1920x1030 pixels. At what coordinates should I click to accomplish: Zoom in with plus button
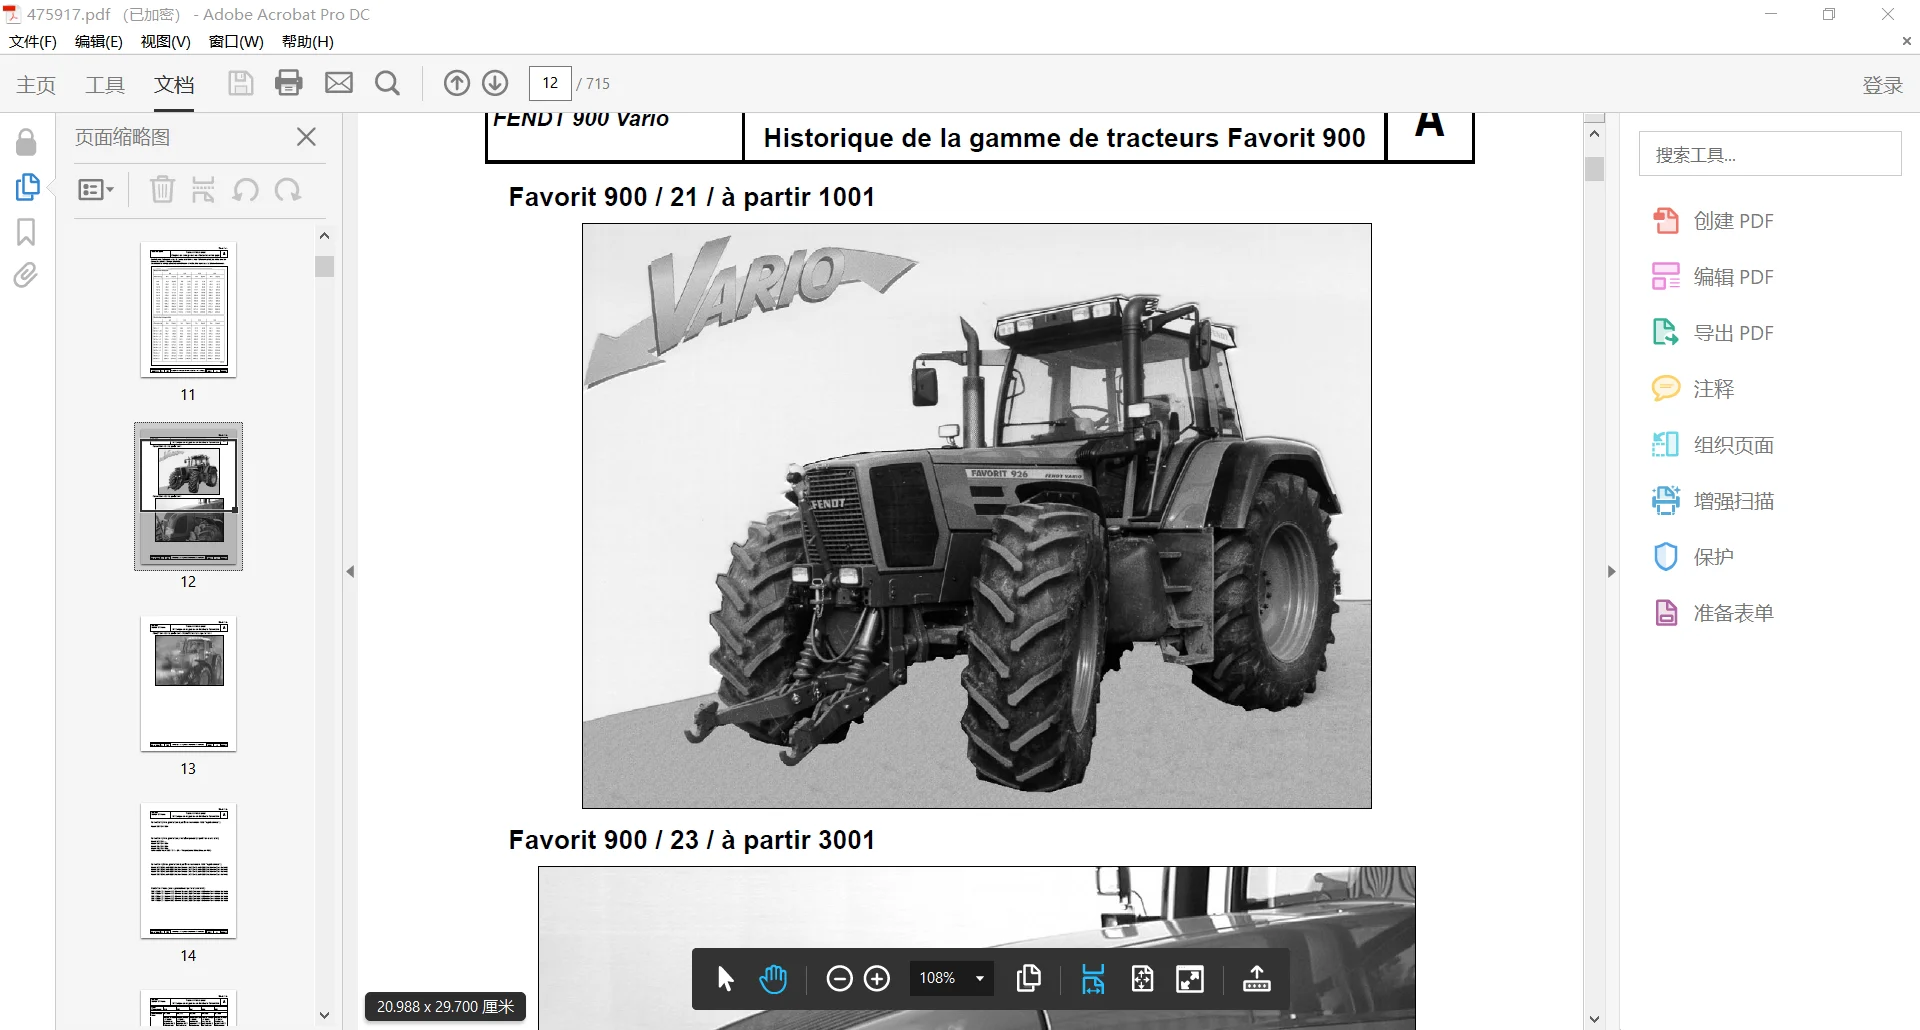[877, 979]
